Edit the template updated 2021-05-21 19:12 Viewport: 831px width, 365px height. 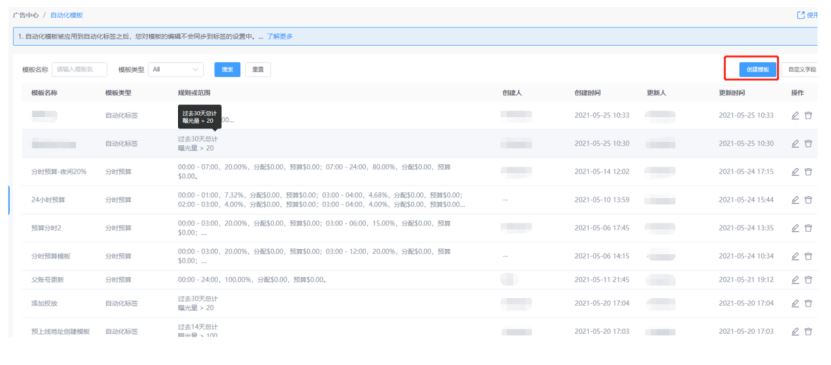point(795,279)
